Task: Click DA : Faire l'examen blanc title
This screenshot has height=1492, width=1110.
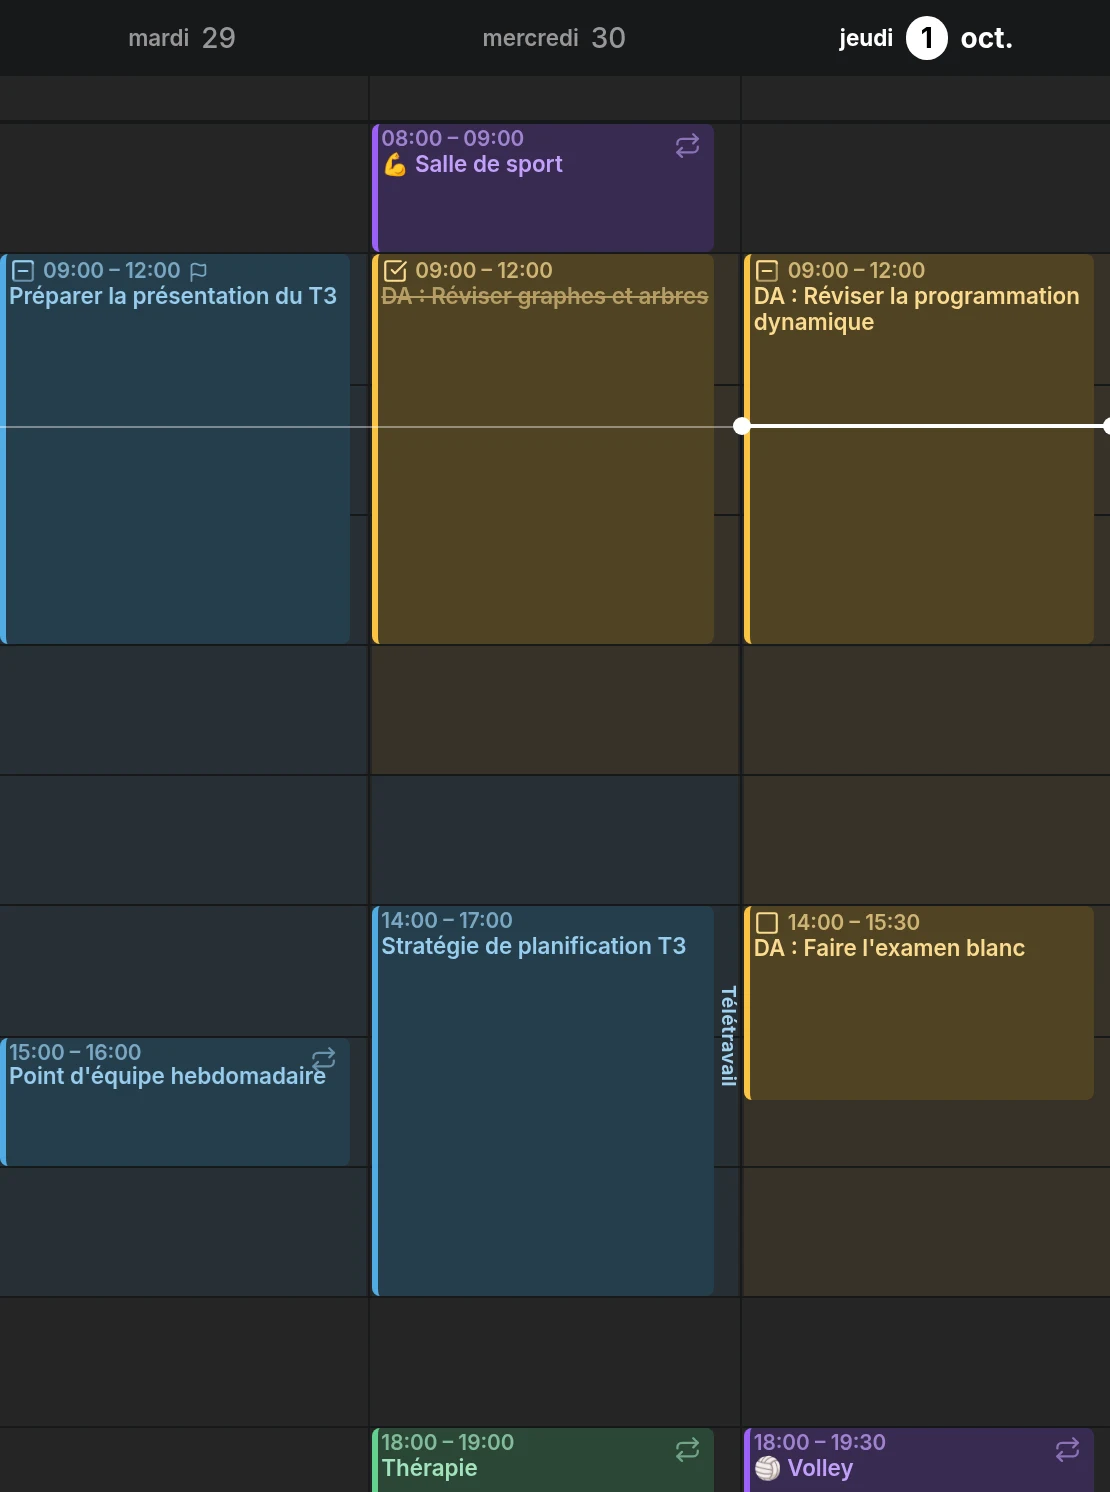Action: (x=890, y=948)
